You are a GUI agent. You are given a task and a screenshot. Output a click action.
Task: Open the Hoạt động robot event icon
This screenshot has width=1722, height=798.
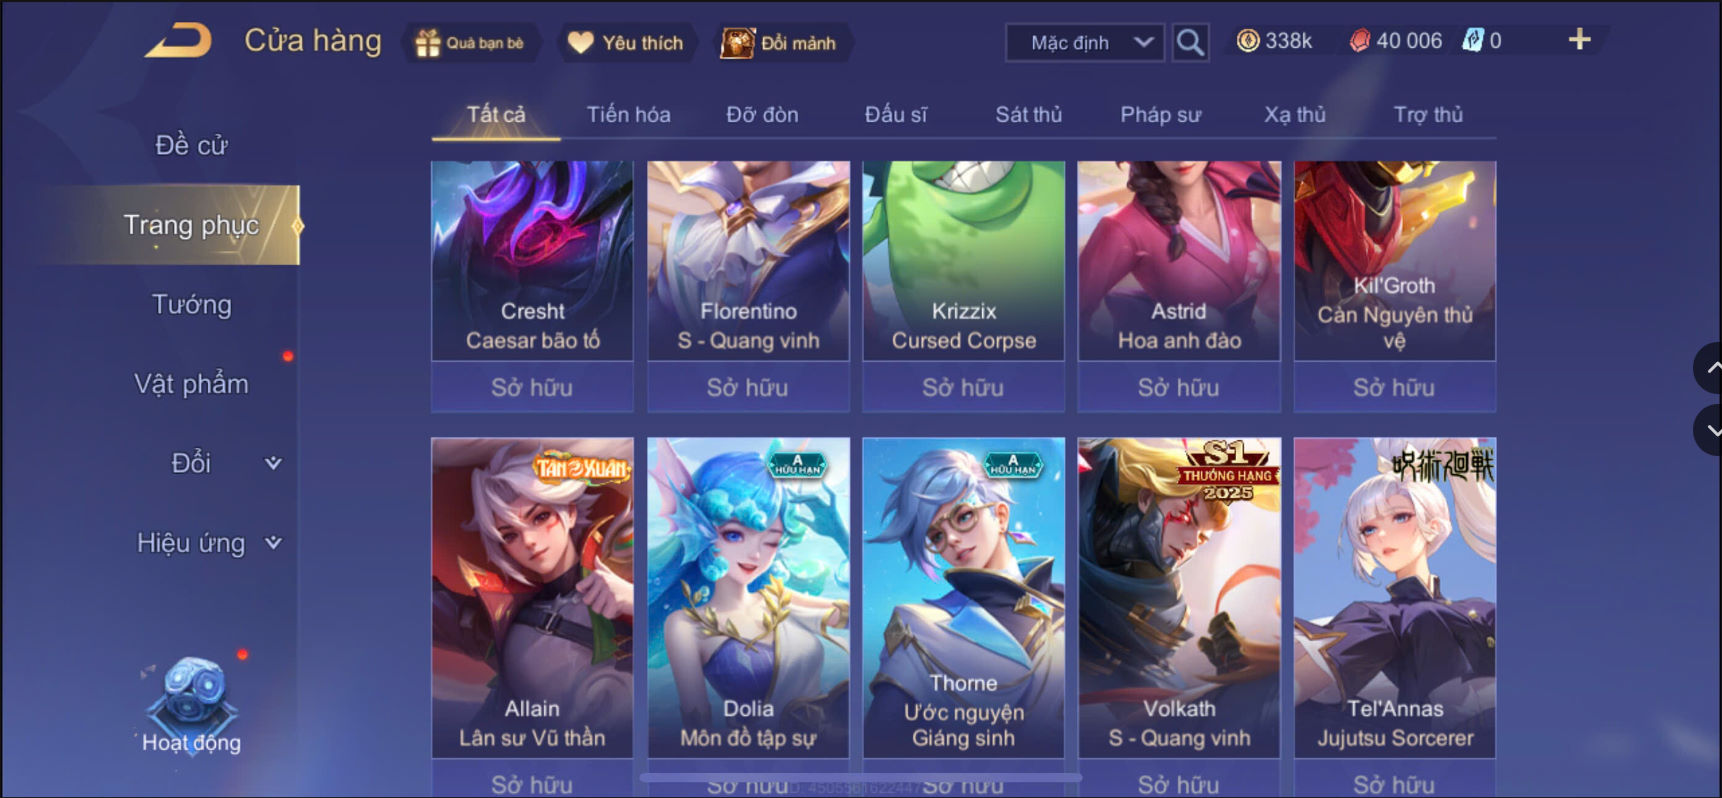pos(191,705)
